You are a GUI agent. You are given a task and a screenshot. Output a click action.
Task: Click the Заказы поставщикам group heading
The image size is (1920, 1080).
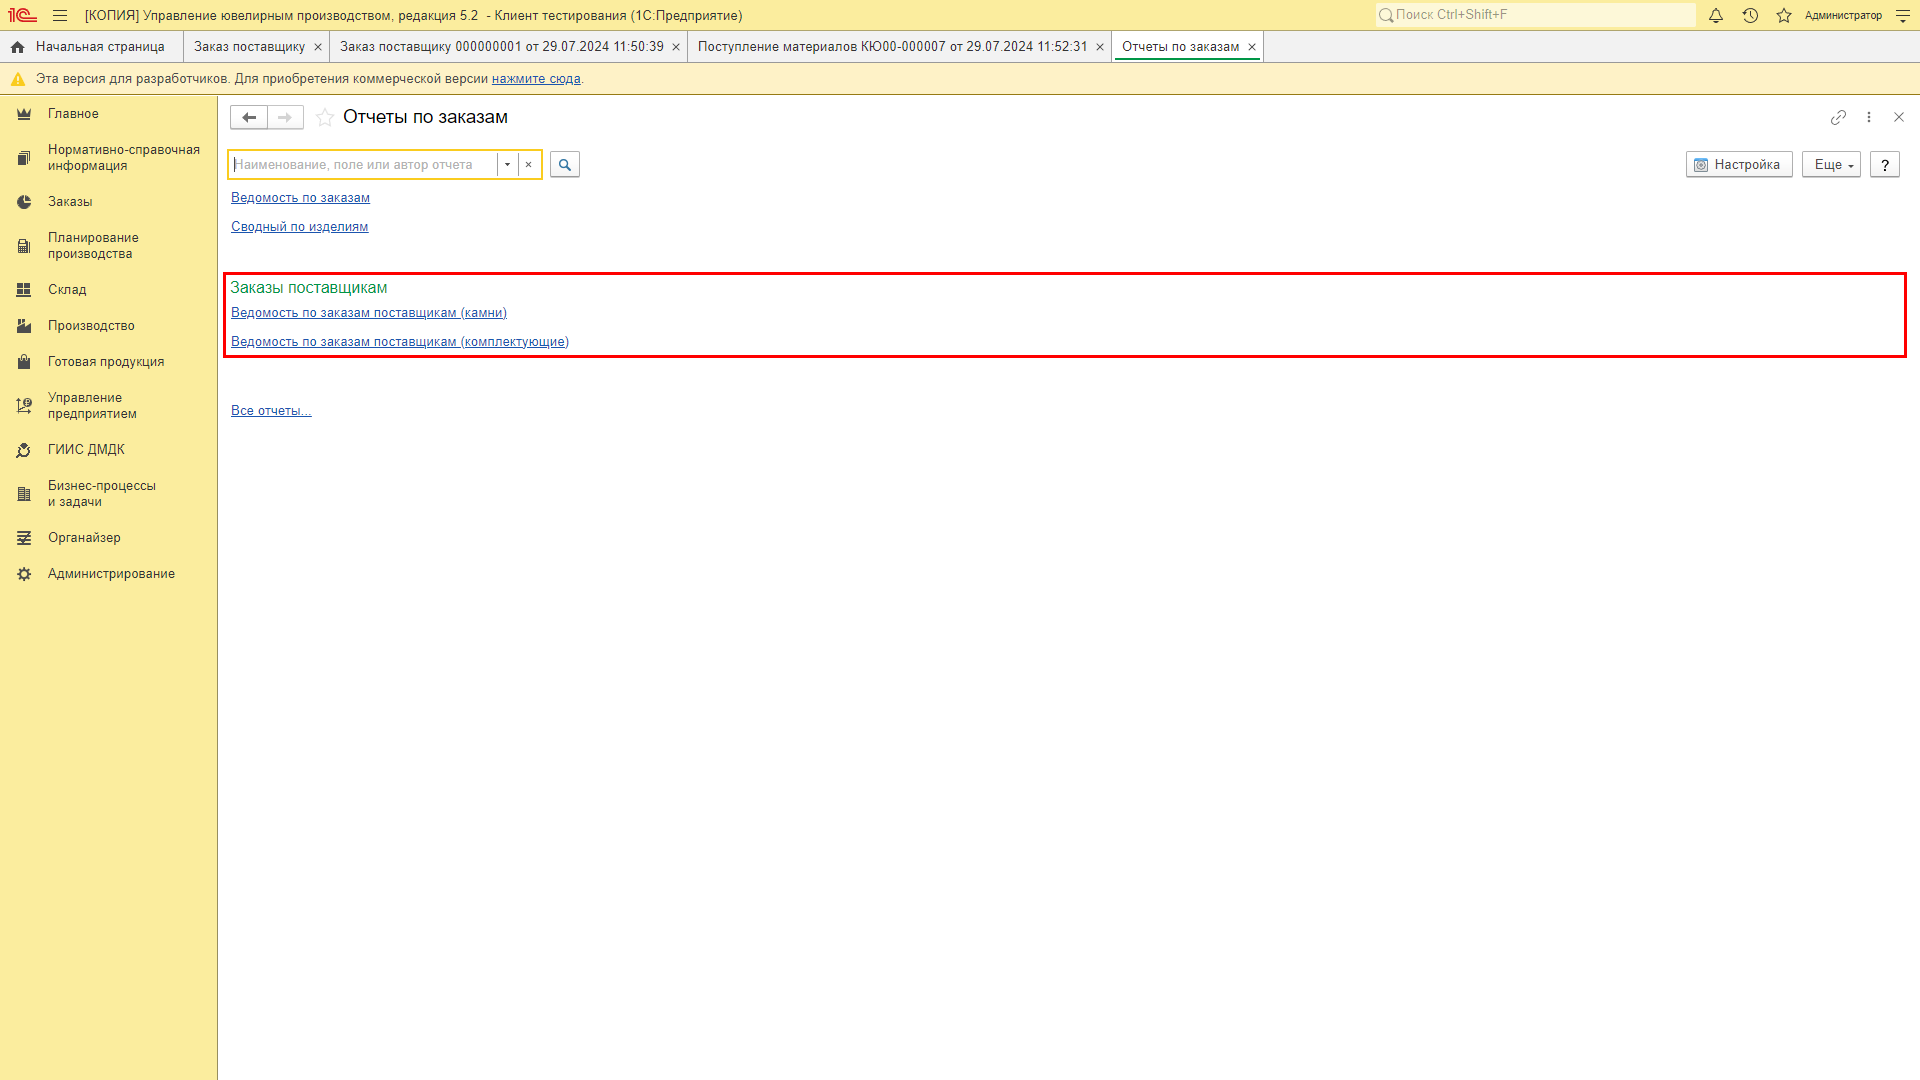pos(309,288)
